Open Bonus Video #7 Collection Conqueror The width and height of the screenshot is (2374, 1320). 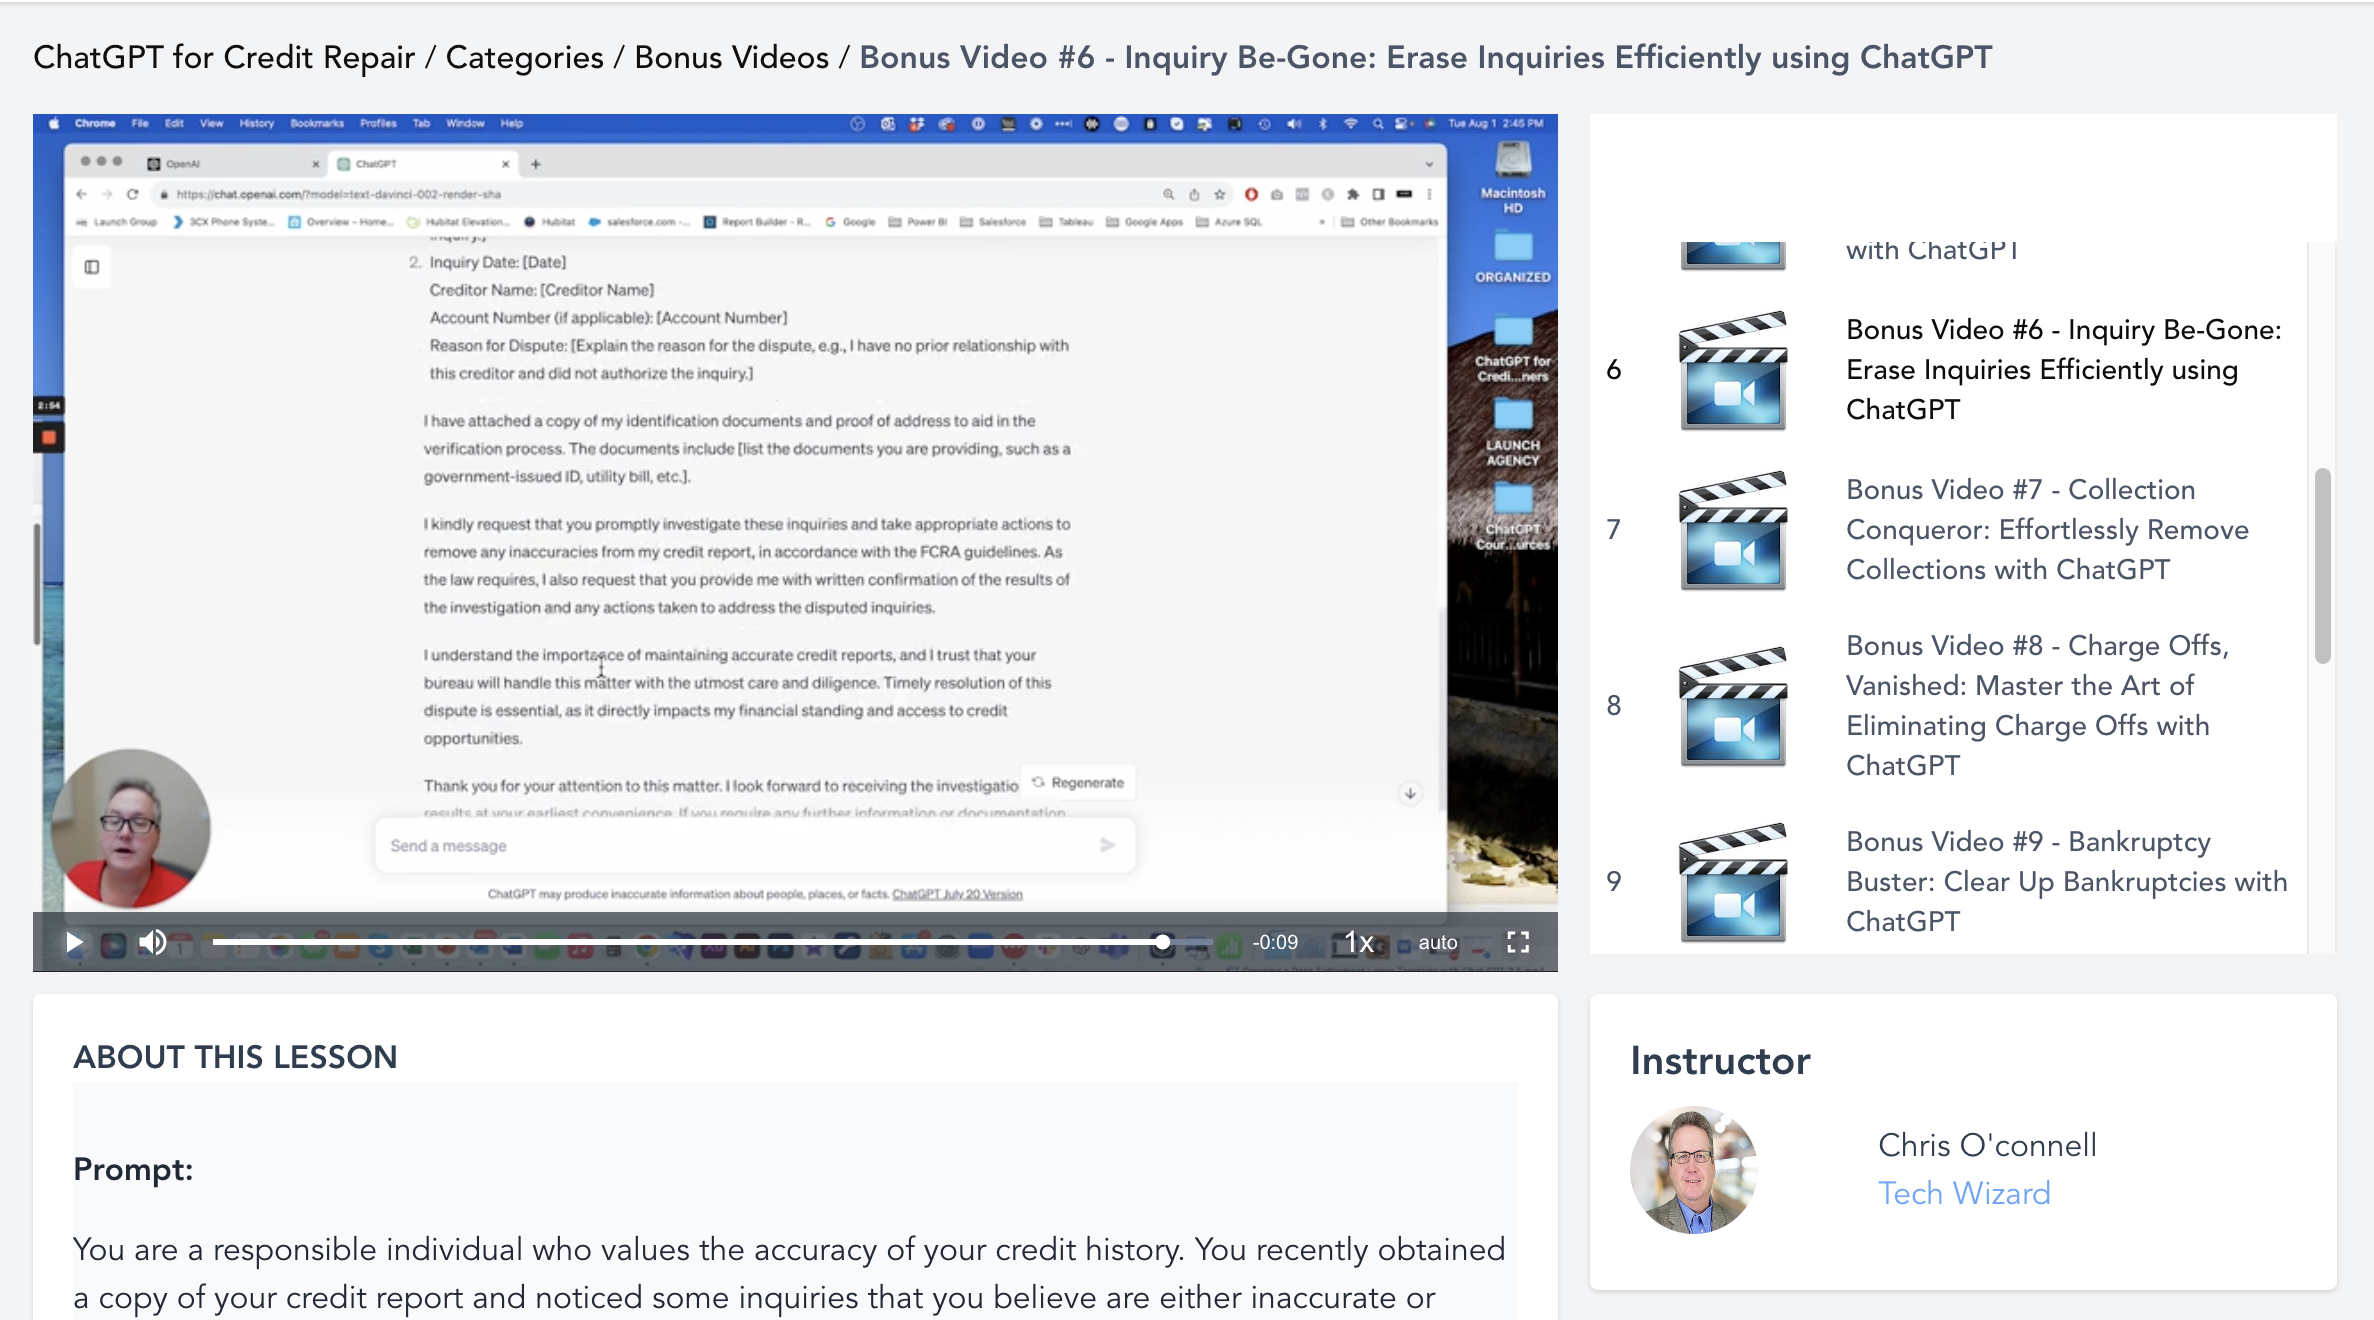[x=2047, y=529]
